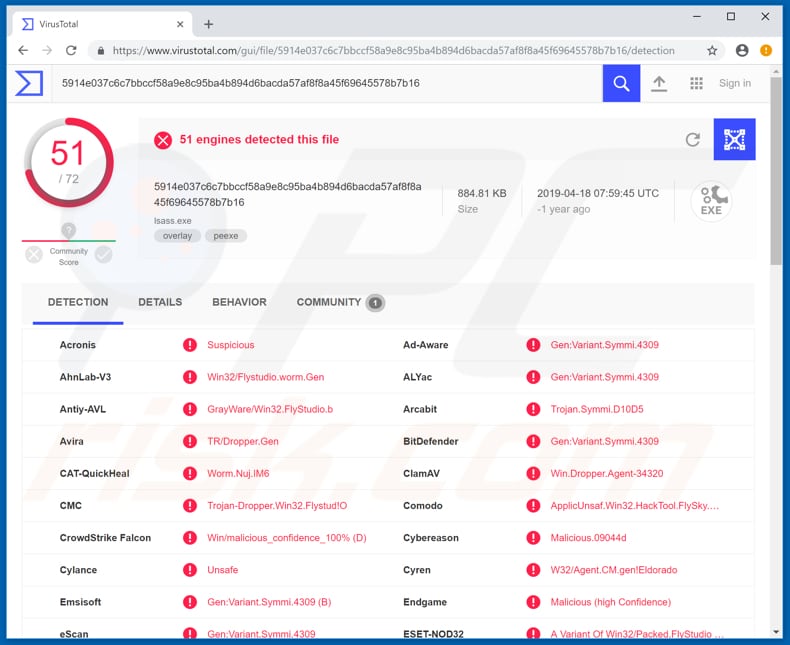Close the VirusTotal tab

click(x=180, y=24)
